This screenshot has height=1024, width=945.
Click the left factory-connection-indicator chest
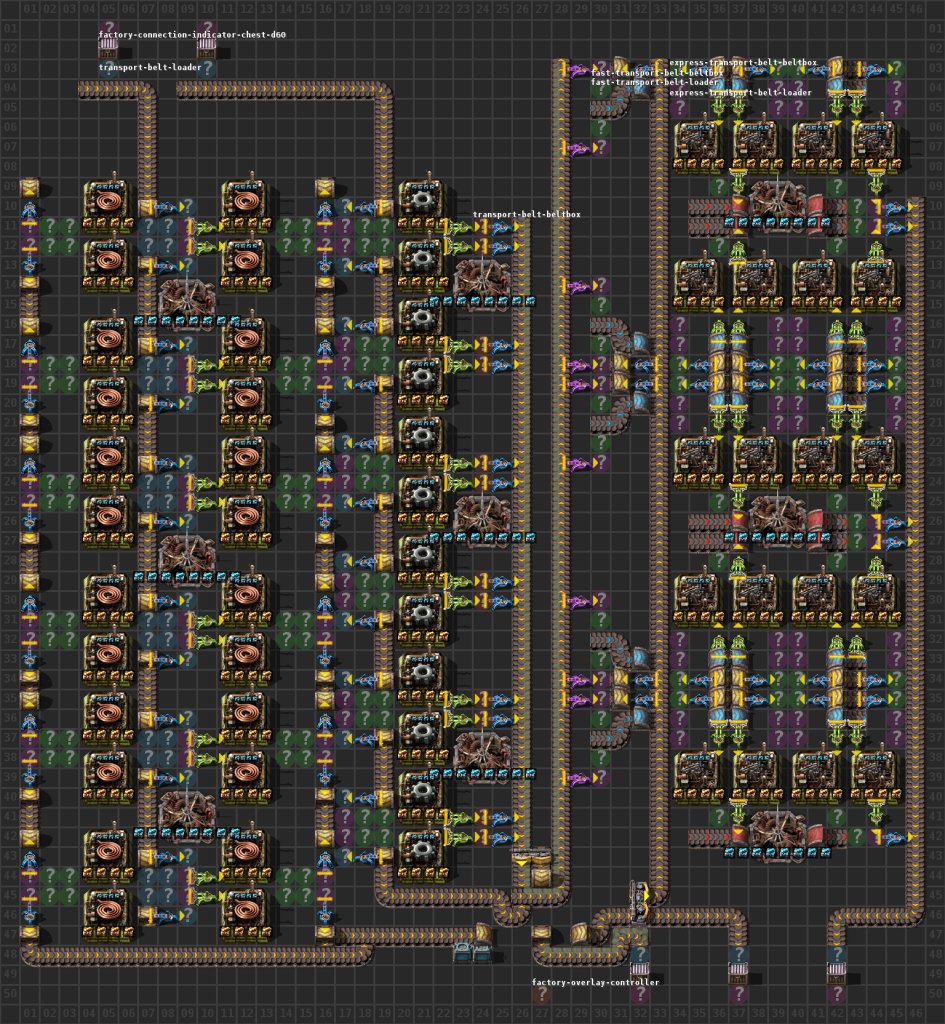click(x=108, y=46)
